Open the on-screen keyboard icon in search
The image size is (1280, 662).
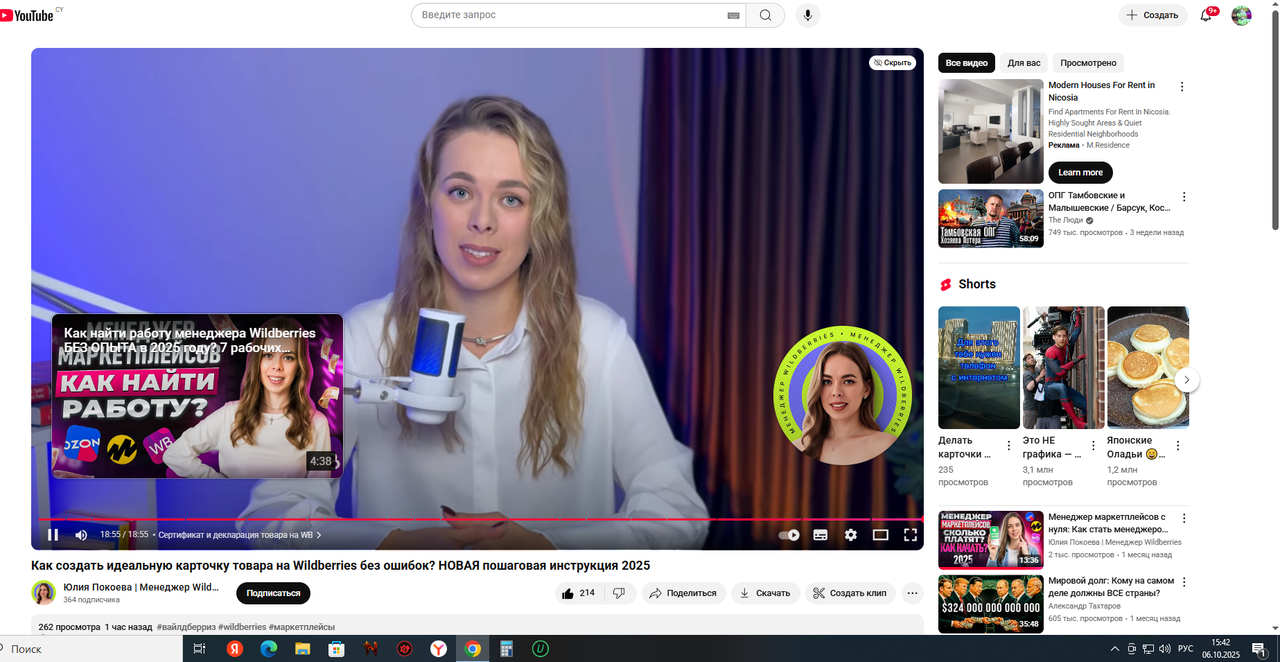(733, 15)
